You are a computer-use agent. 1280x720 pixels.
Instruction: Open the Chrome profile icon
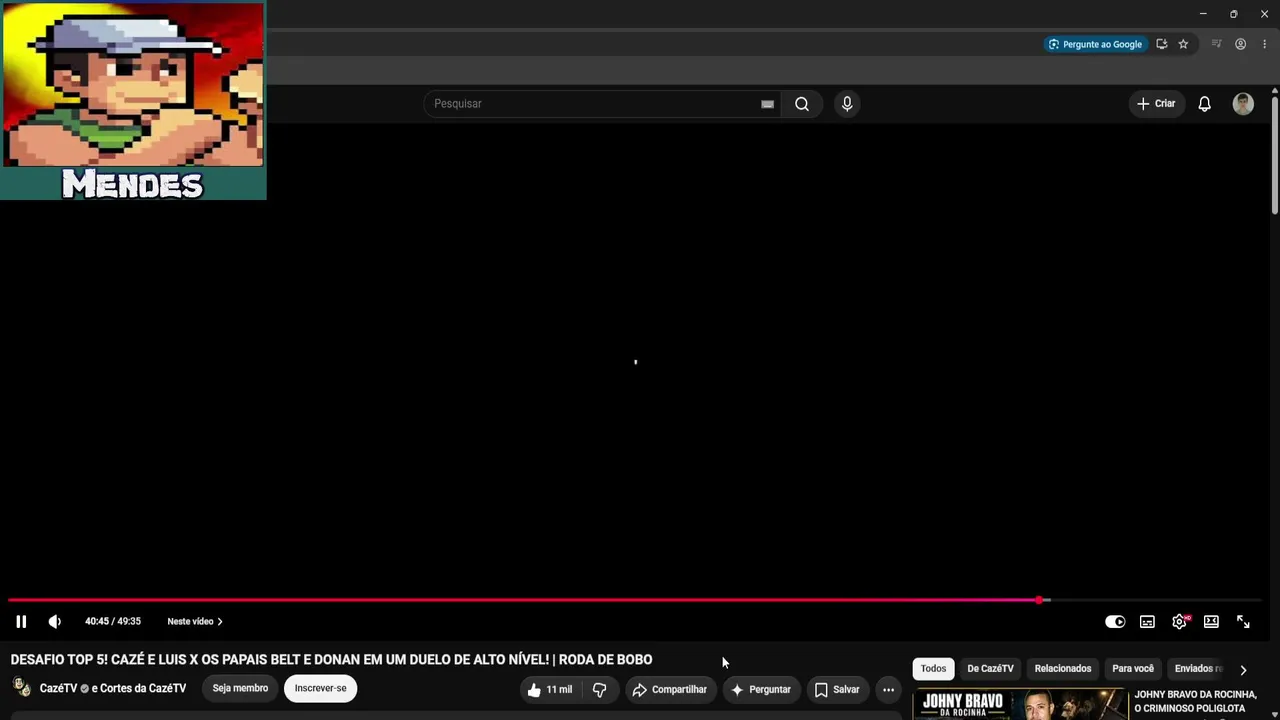pyautogui.click(x=1241, y=44)
